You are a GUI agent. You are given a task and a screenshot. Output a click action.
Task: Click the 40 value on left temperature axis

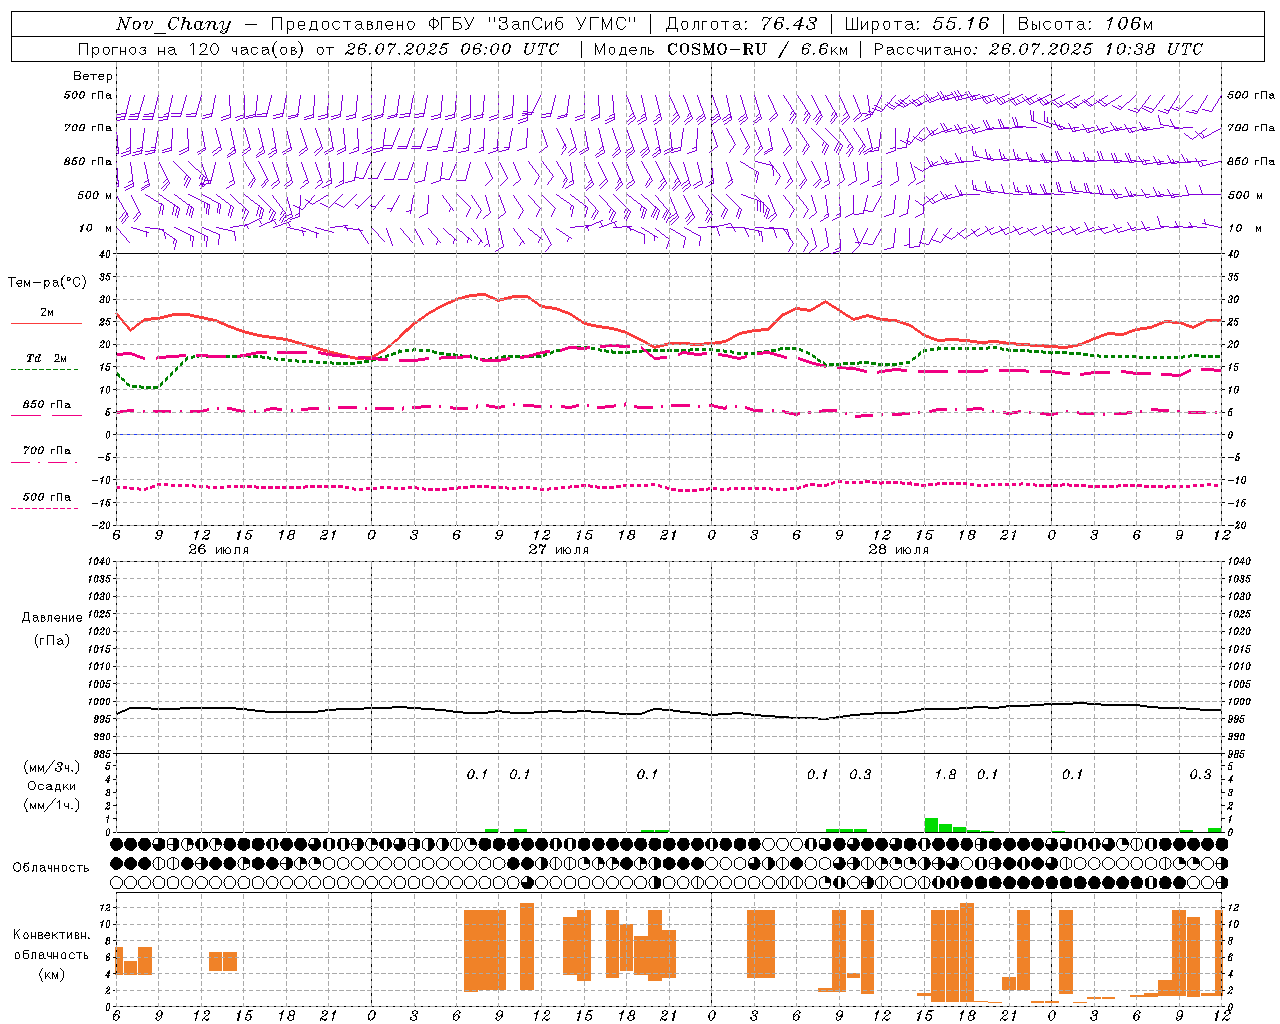pos(105,254)
